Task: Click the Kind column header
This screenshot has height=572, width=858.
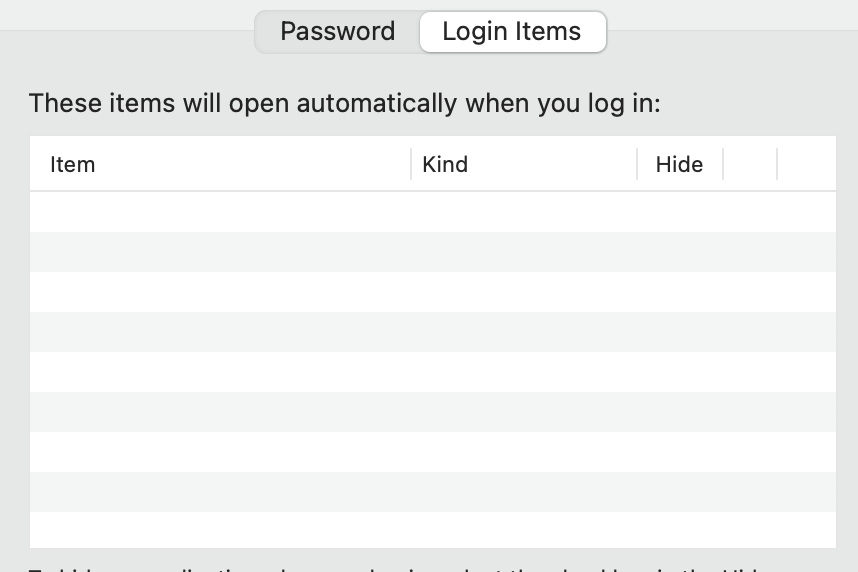Action: pos(523,164)
